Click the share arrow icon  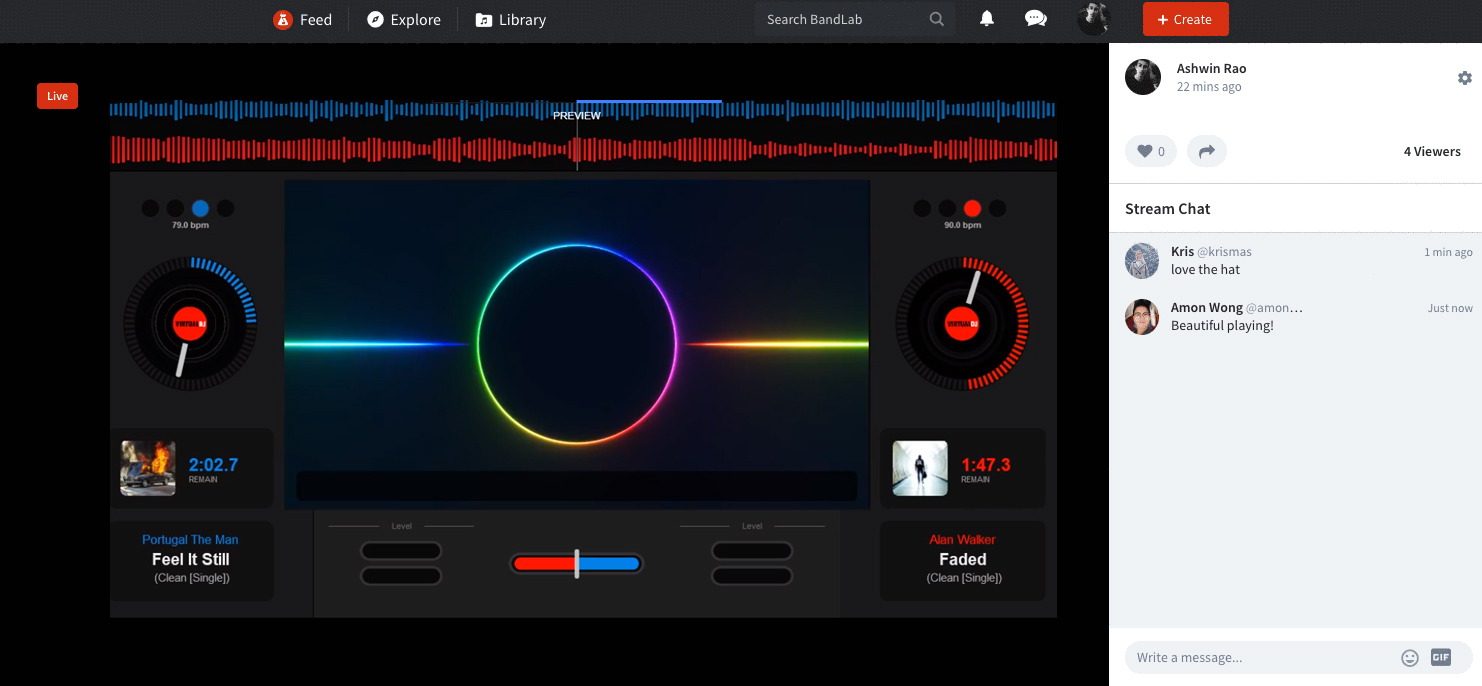click(x=1206, y=152)
